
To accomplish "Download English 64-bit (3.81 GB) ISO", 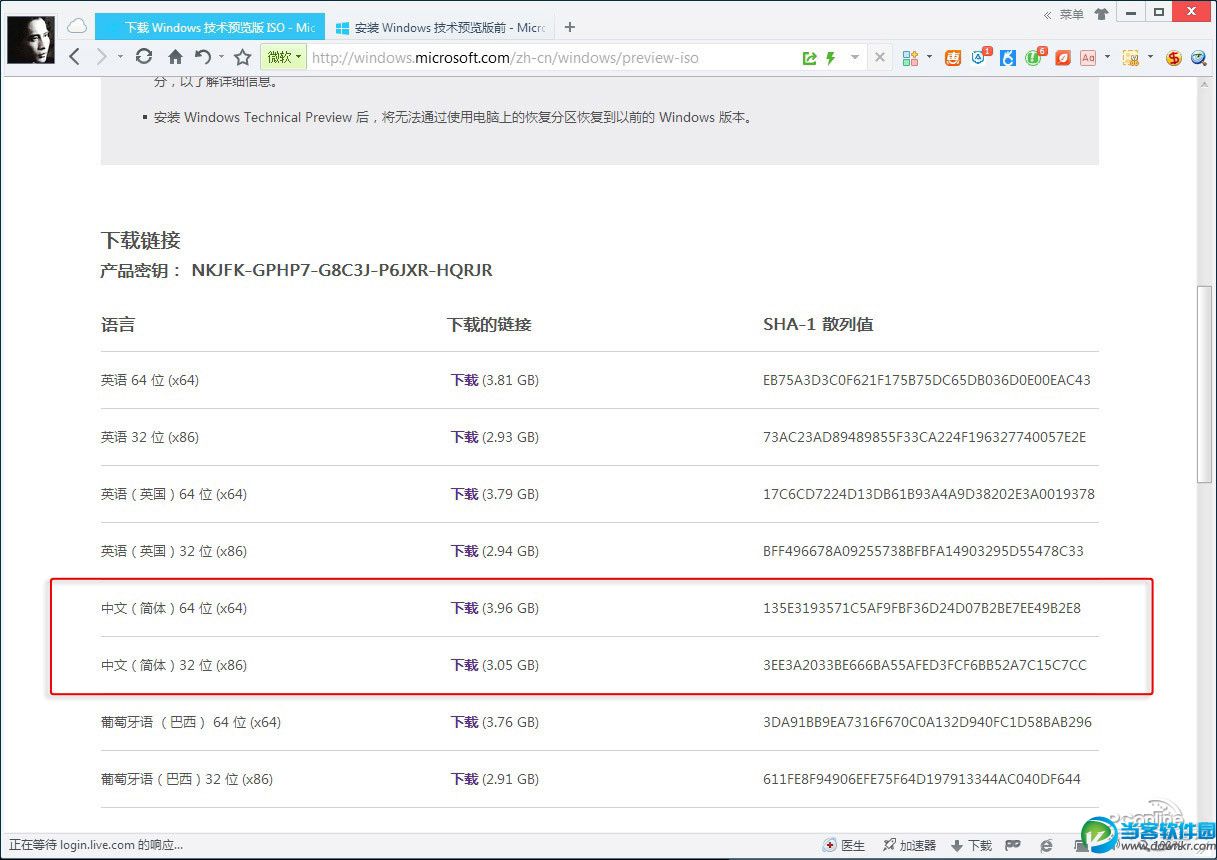I will (x=464, y=380).
